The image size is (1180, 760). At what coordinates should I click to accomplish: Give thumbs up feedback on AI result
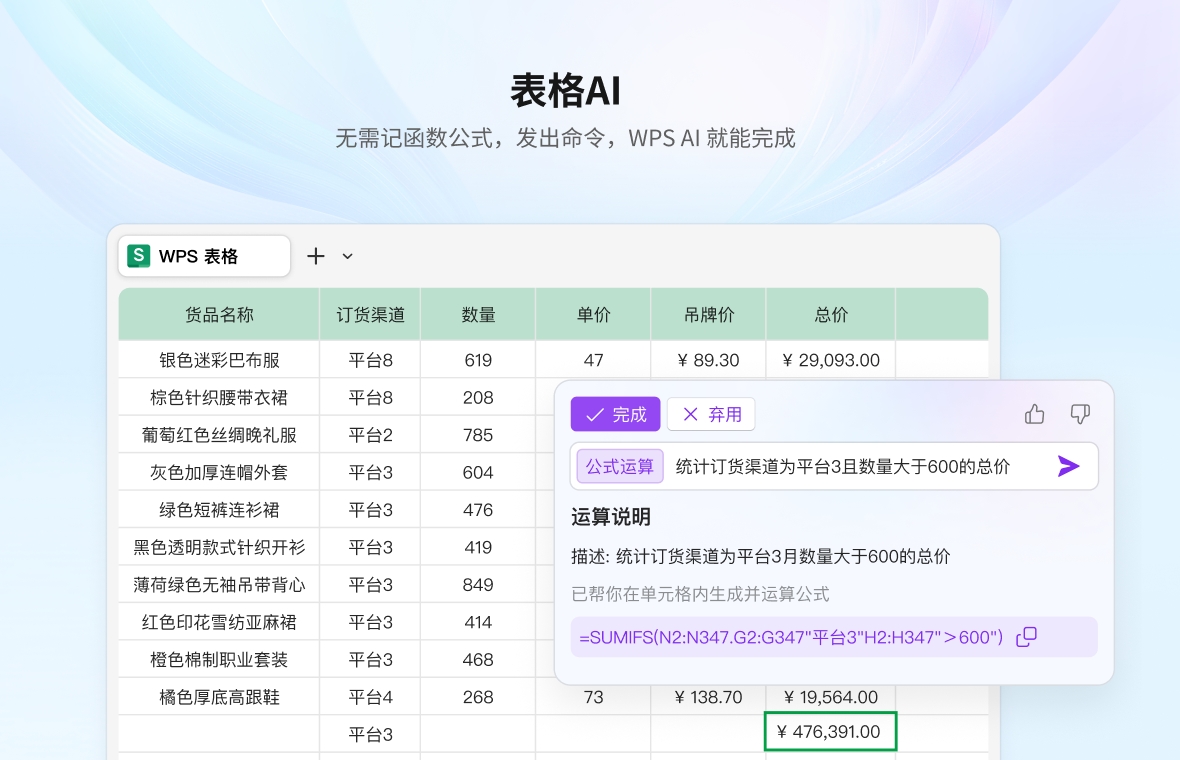pos(1034,413)
